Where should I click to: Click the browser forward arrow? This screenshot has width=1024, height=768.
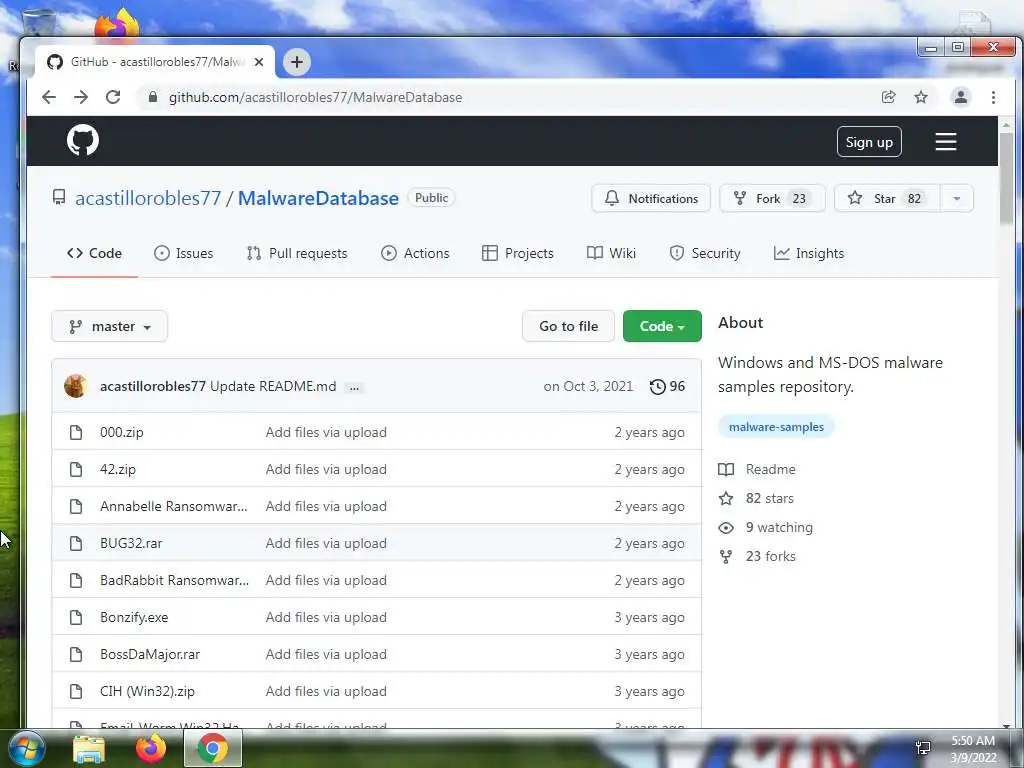81,97
